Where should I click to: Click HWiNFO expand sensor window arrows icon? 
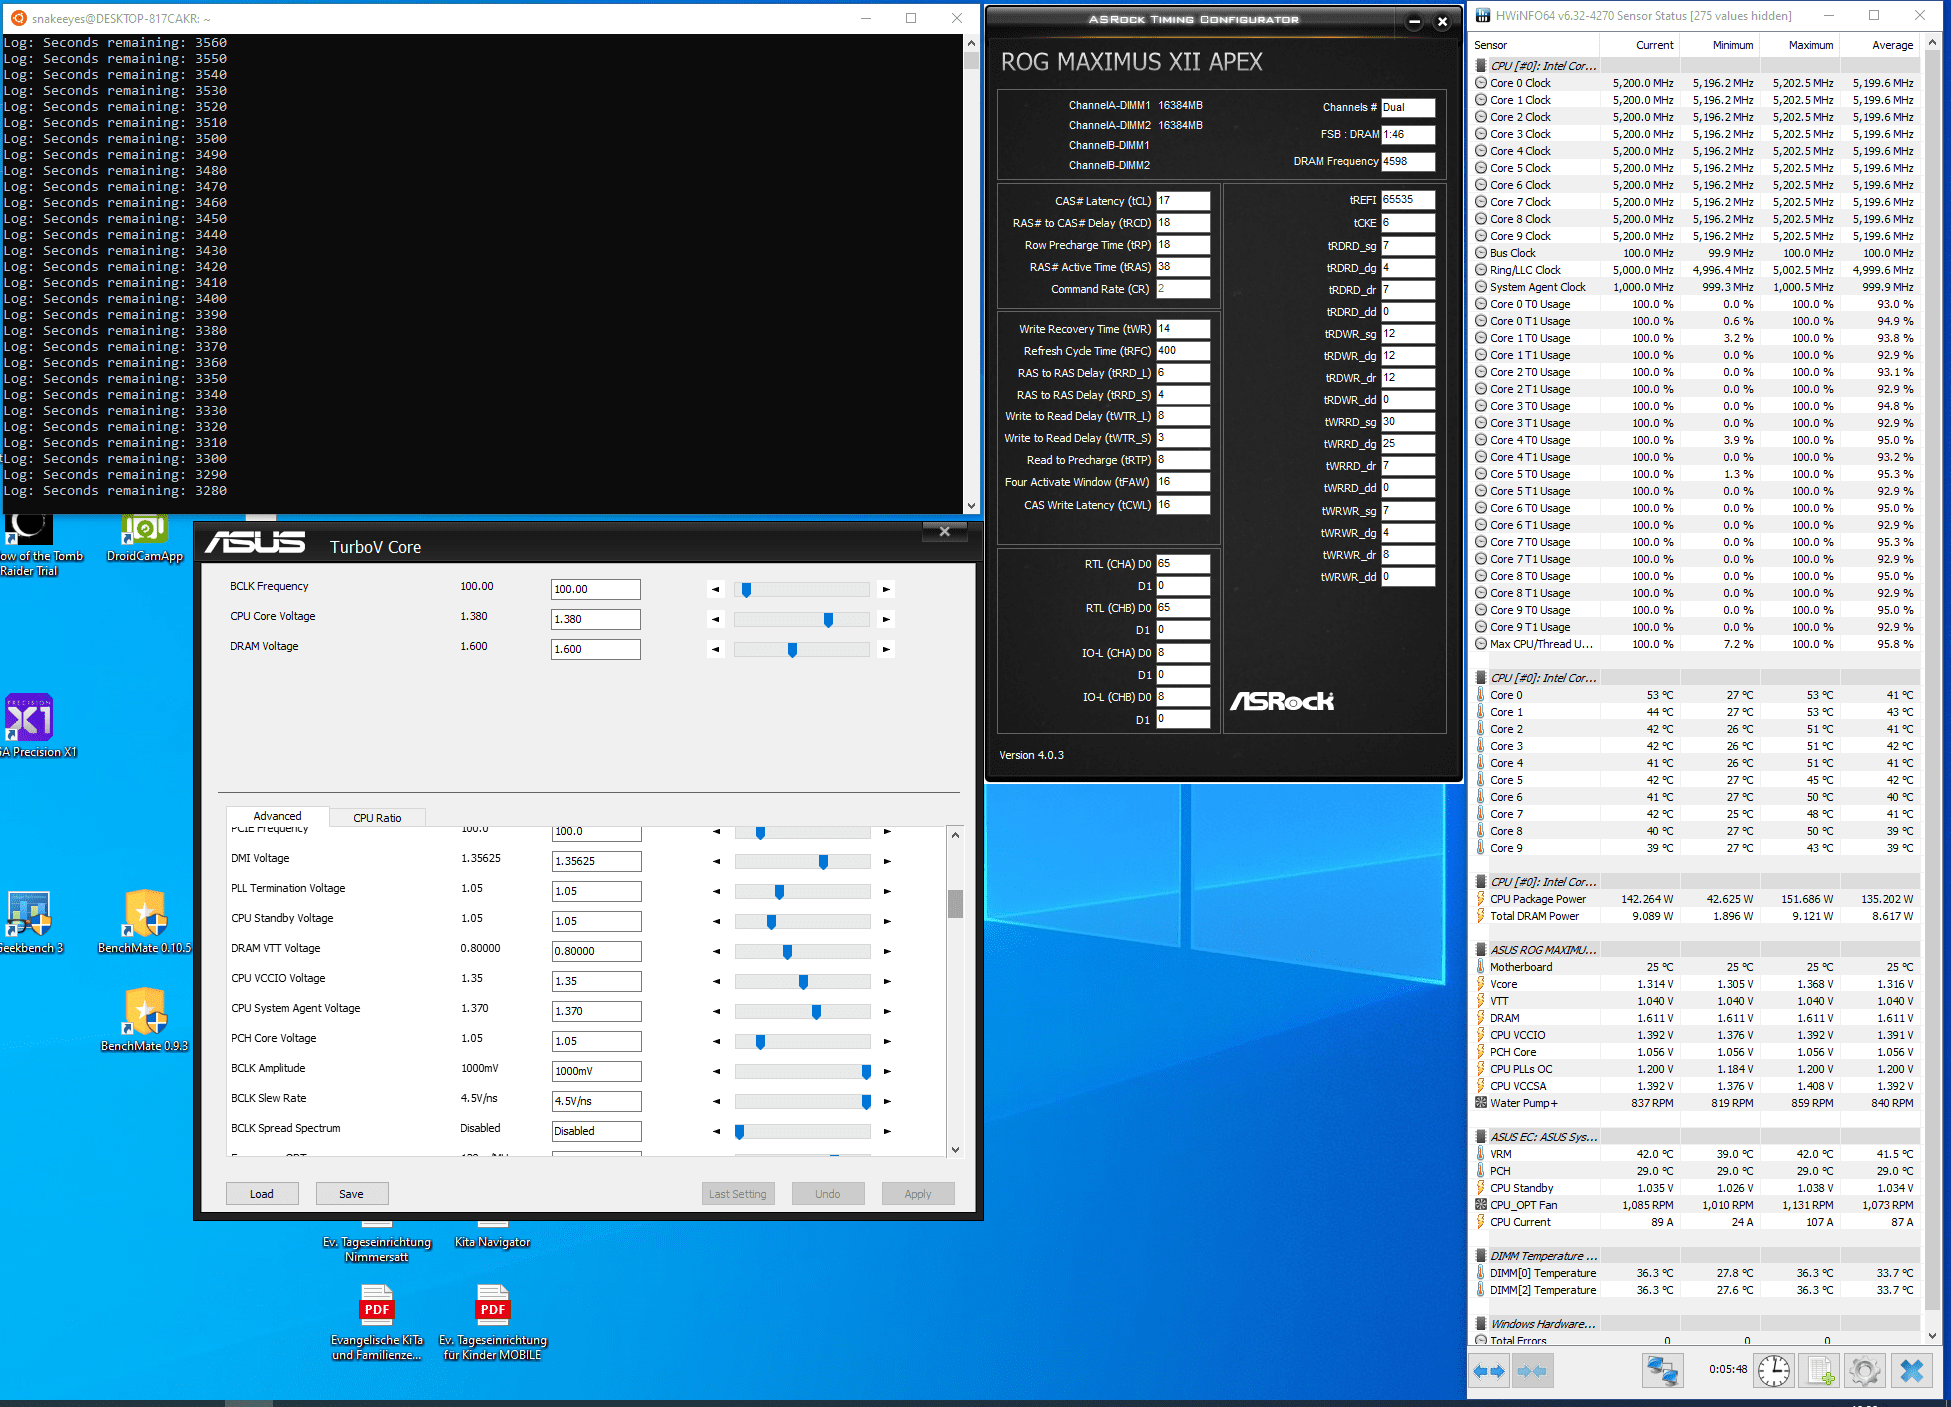coord(1489,1371)
